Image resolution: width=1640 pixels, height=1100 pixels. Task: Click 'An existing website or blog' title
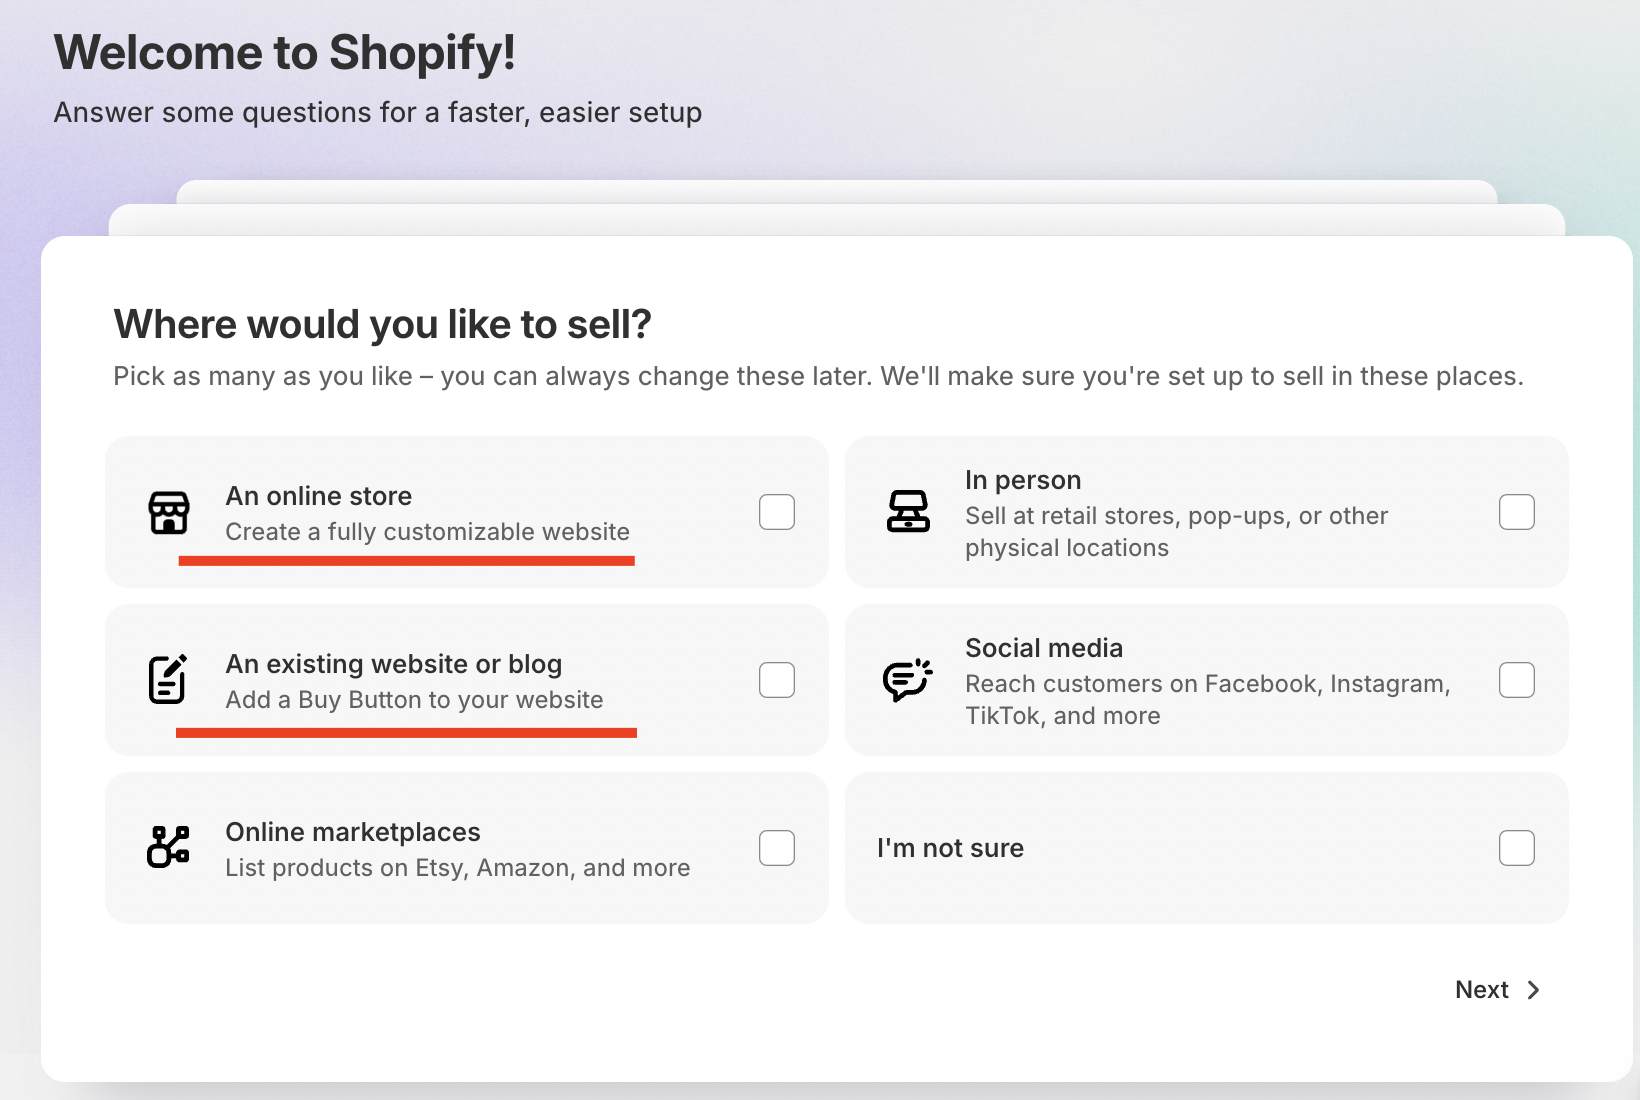tap(394, 664)
